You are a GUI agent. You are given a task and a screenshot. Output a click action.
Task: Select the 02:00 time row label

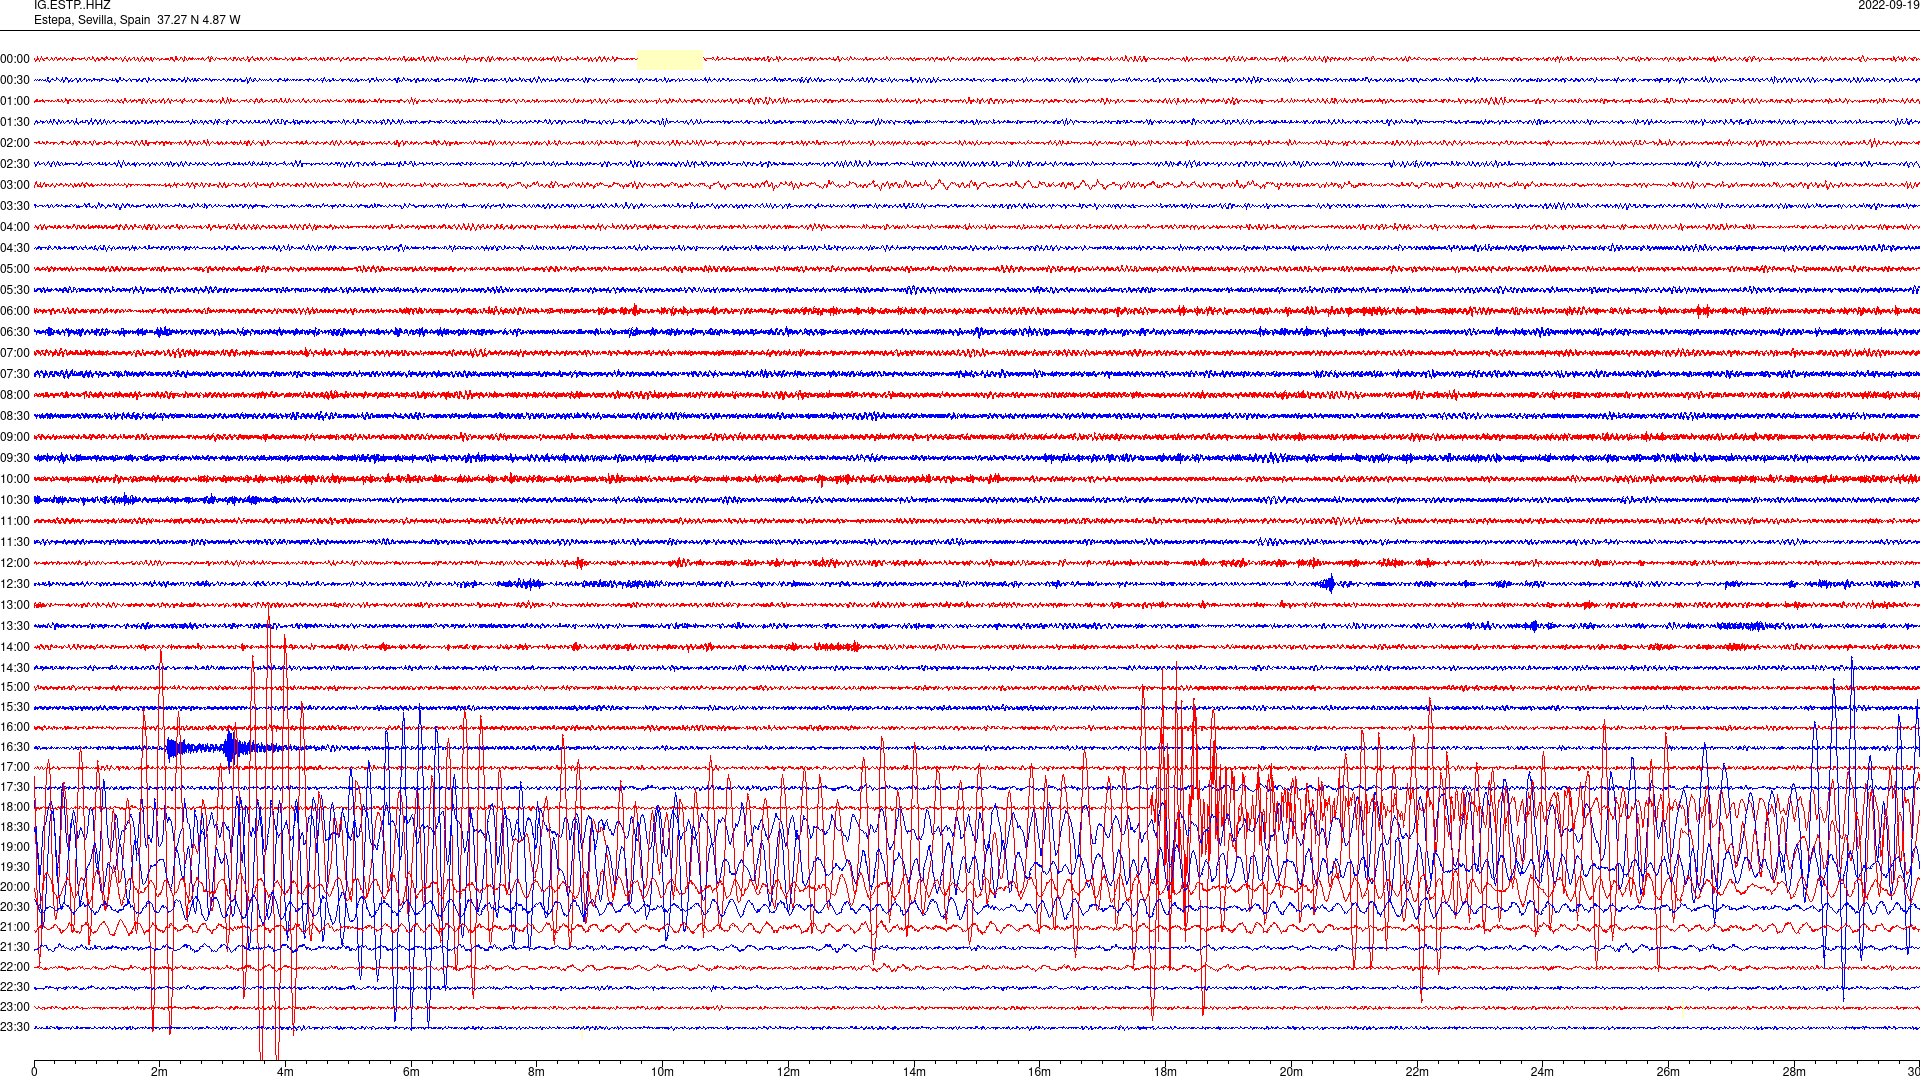point(15,143)
